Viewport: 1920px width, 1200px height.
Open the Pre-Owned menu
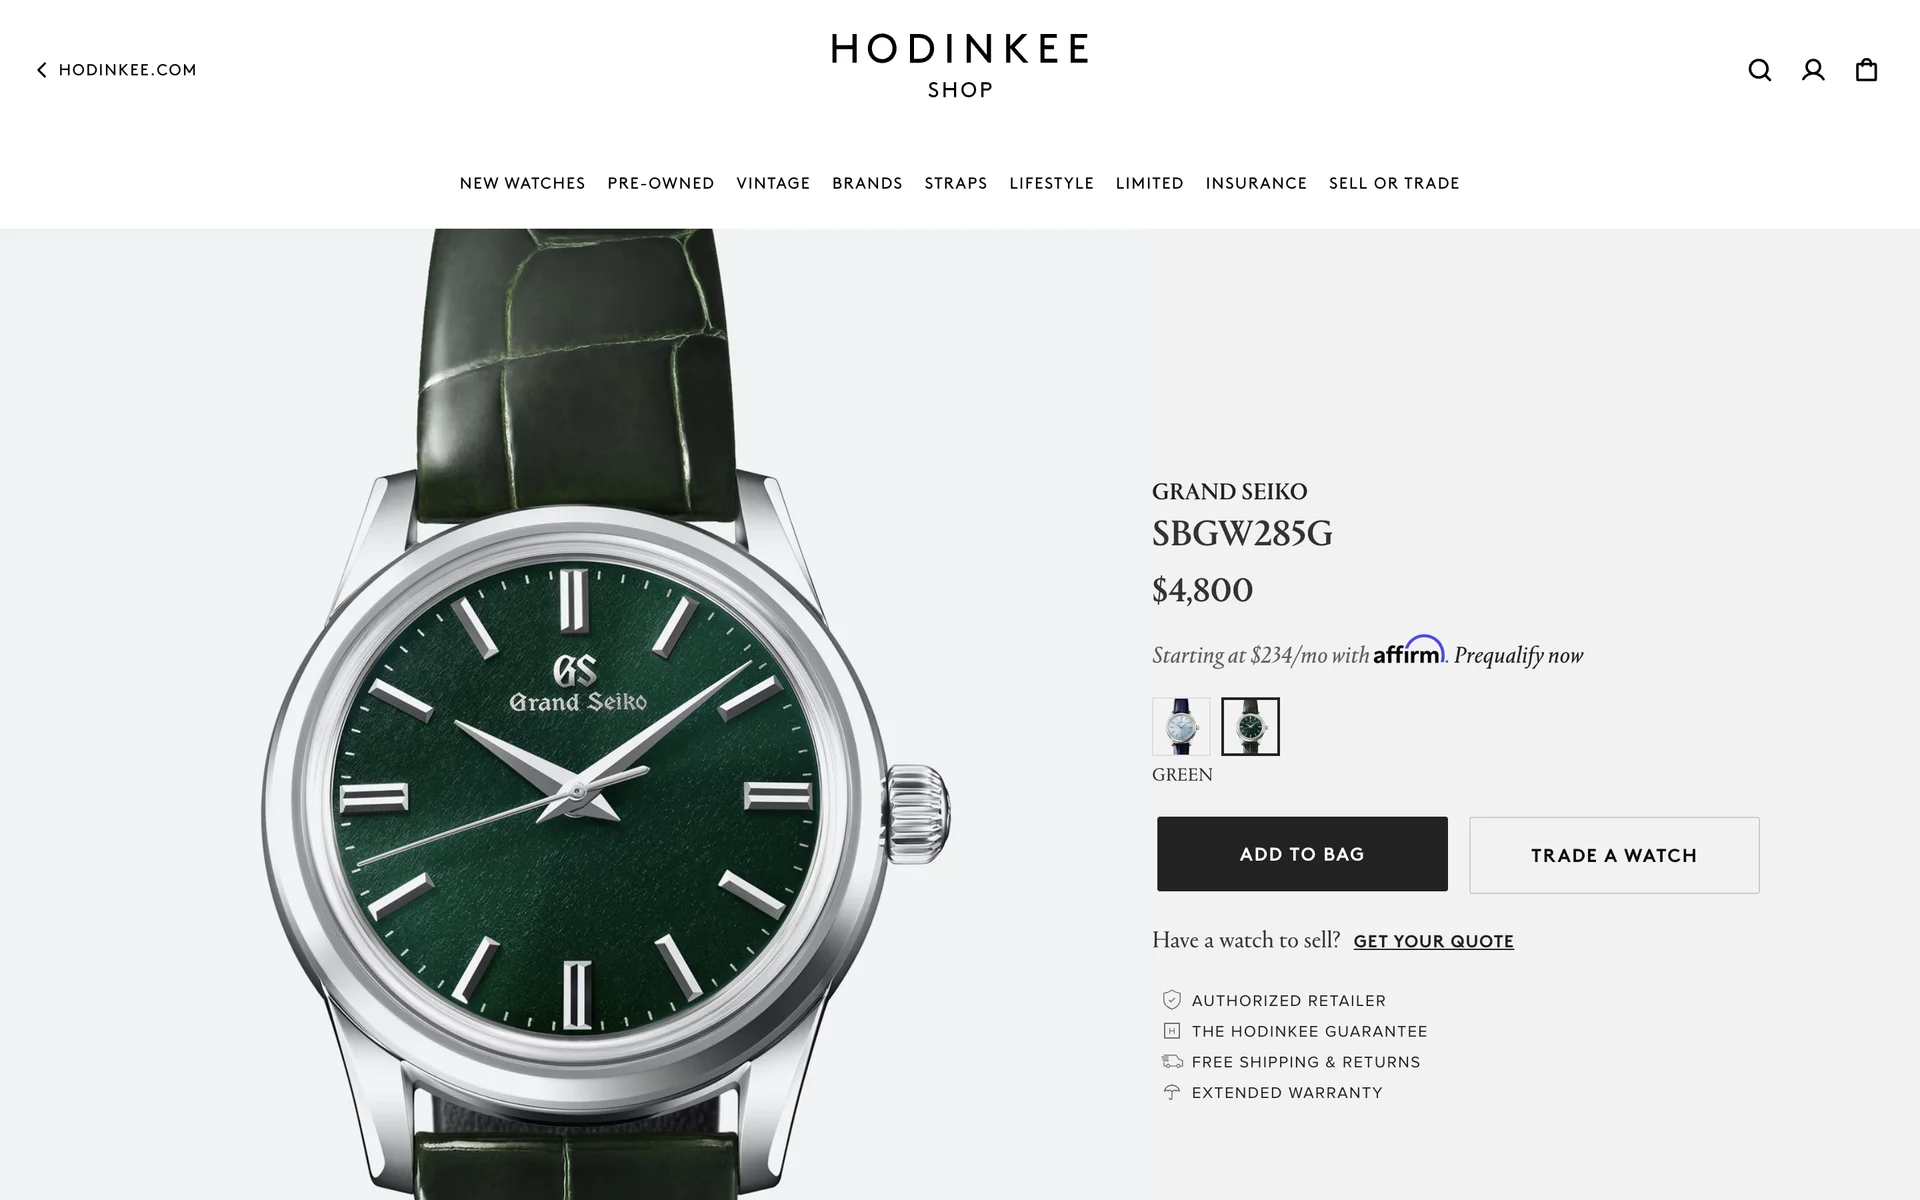(x=661, y=183)
